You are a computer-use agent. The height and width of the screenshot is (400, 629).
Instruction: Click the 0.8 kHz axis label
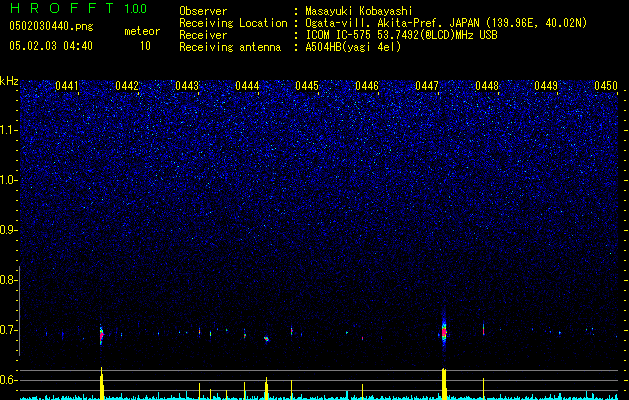(x=8, y=280)
